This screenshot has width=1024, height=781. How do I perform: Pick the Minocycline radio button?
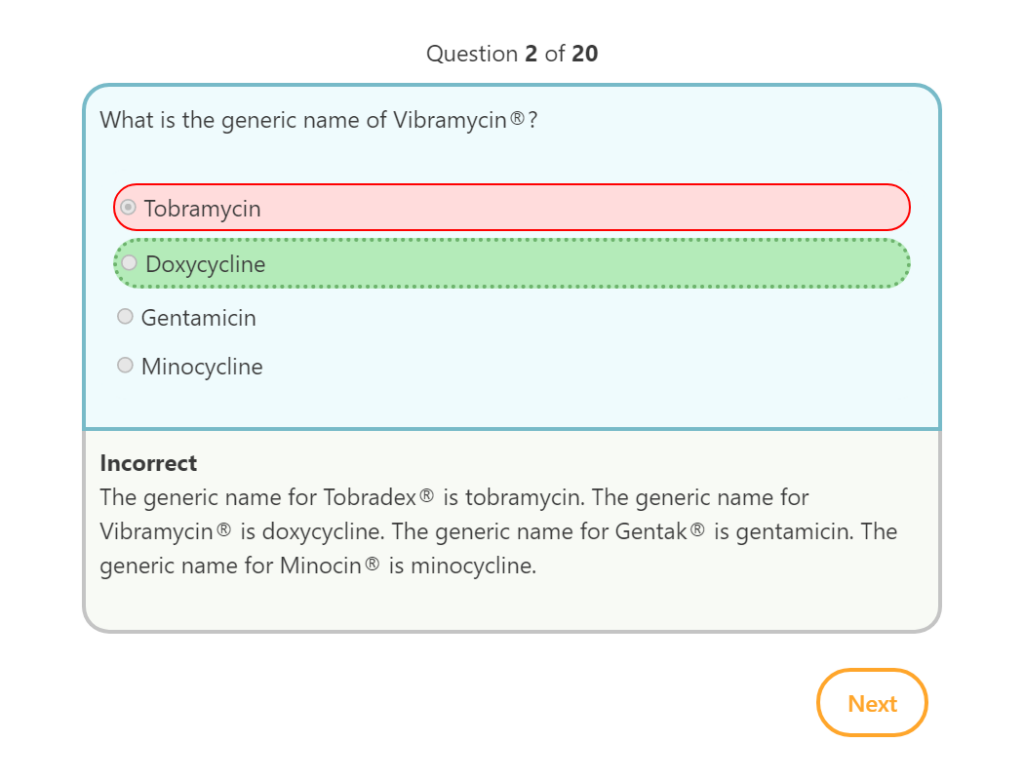tap(125, 366)
